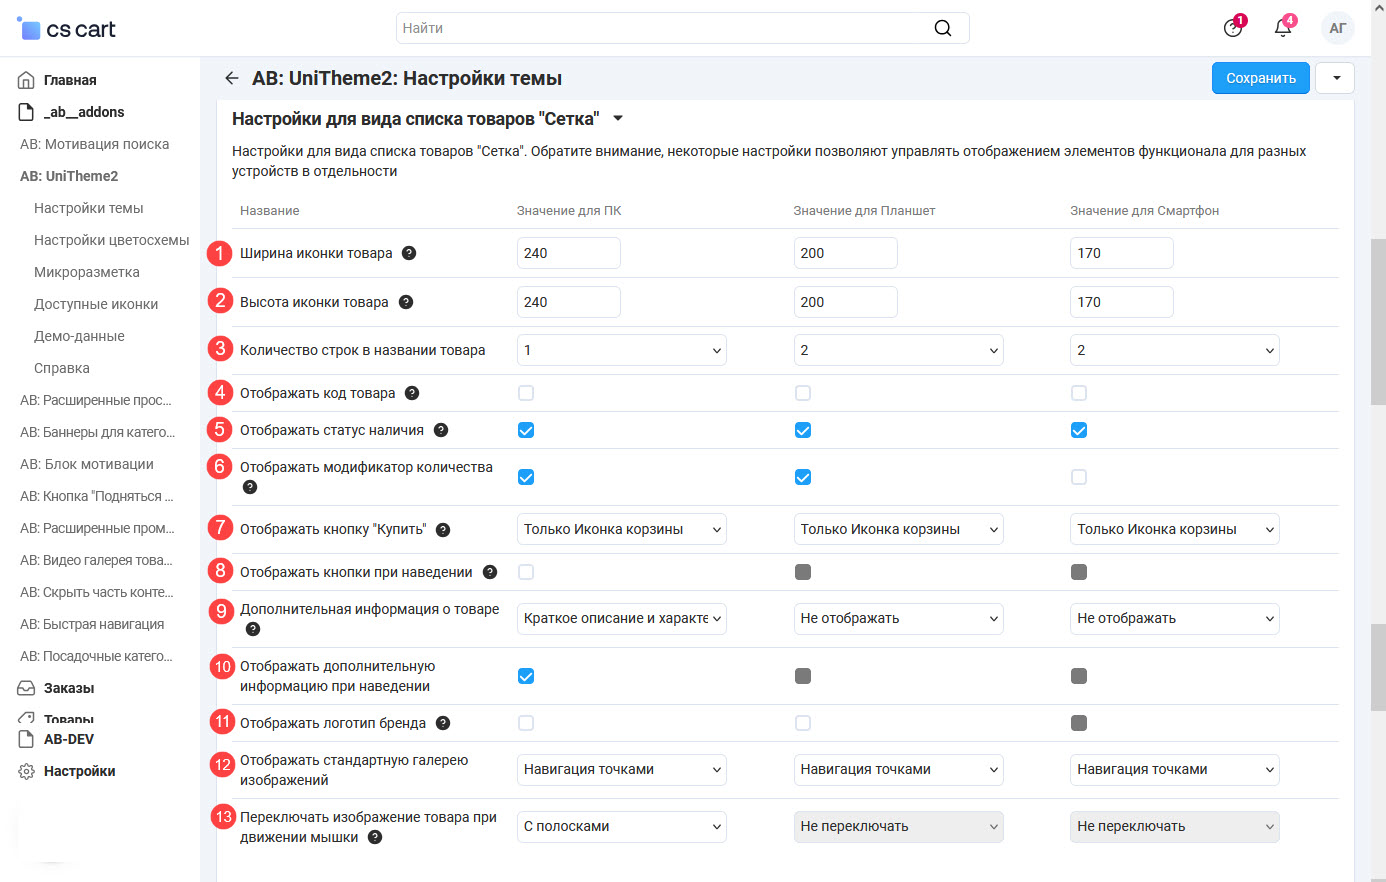Click the file icon beside _ab__addons
This screenshot has height=882, width=1386.
point(27,112)
